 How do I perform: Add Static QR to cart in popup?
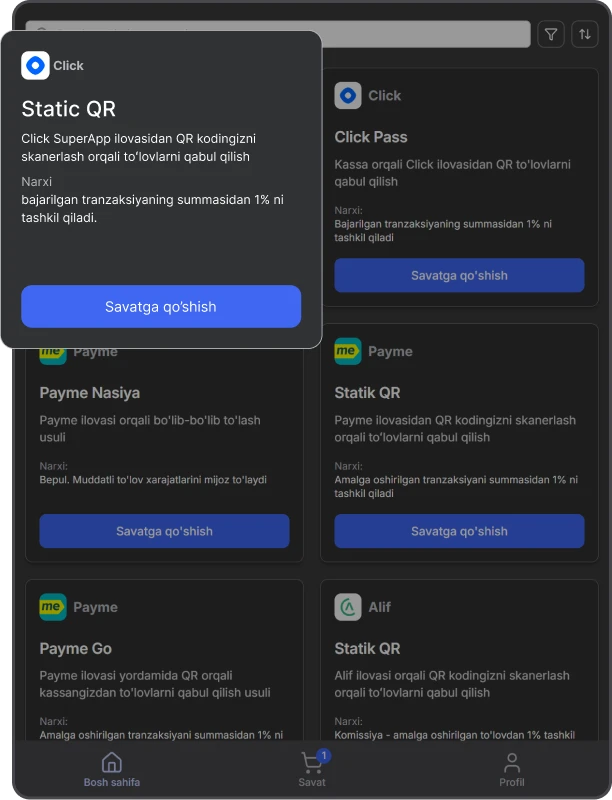click(x=161, y=306)
